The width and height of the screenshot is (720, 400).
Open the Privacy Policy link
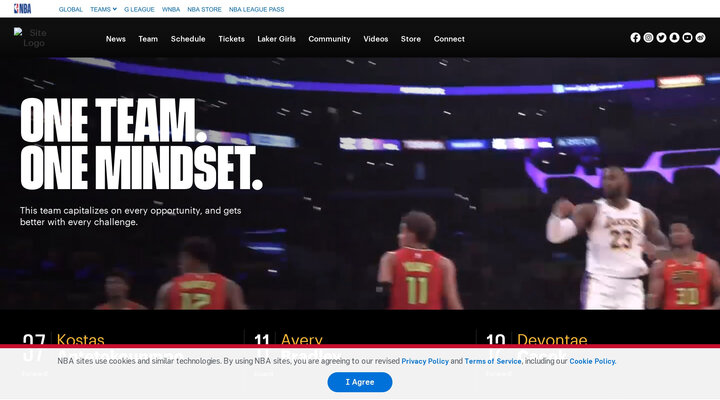click(425, 361)
